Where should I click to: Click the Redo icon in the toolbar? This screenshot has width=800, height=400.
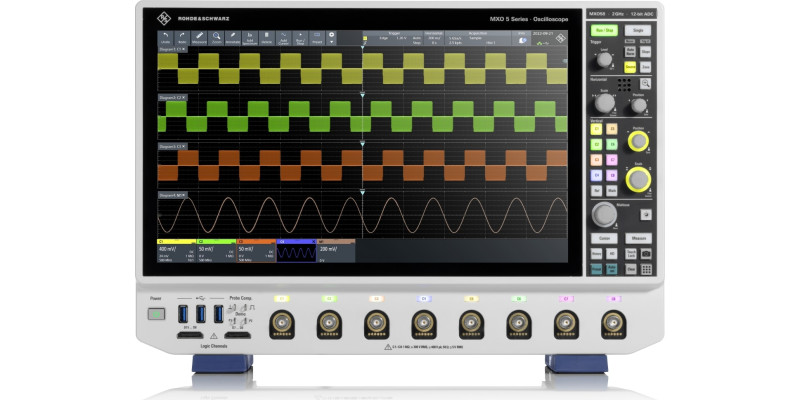[183, 37]
